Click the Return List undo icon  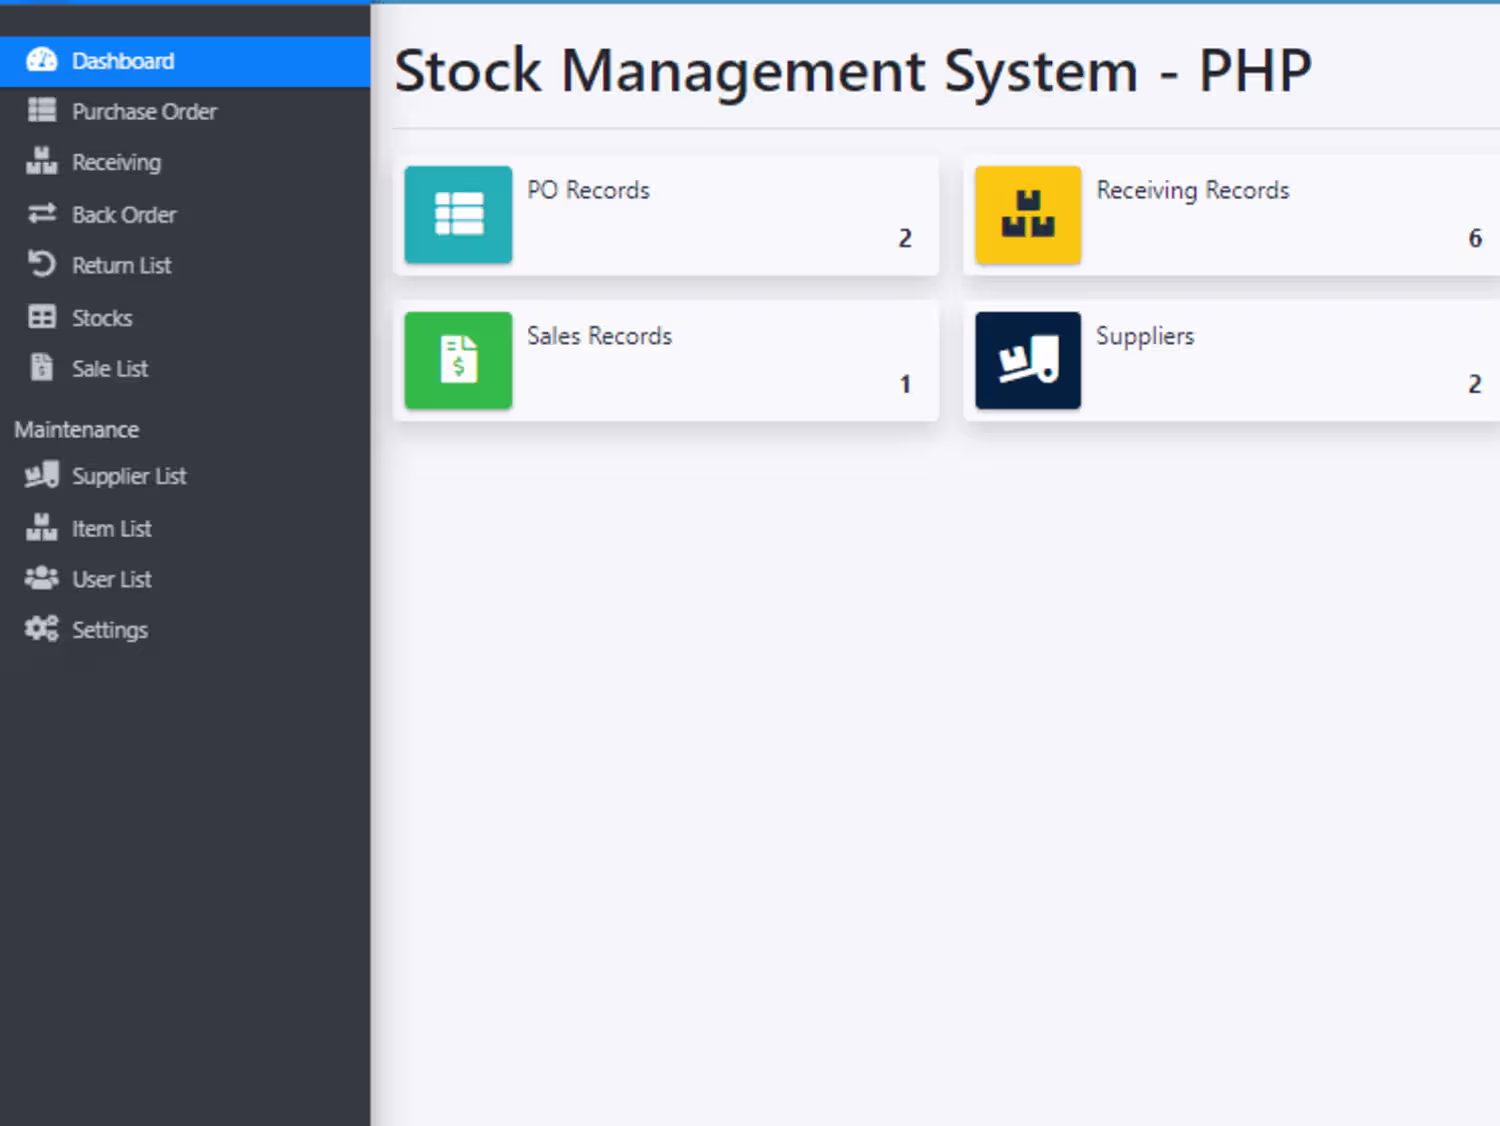41,265
